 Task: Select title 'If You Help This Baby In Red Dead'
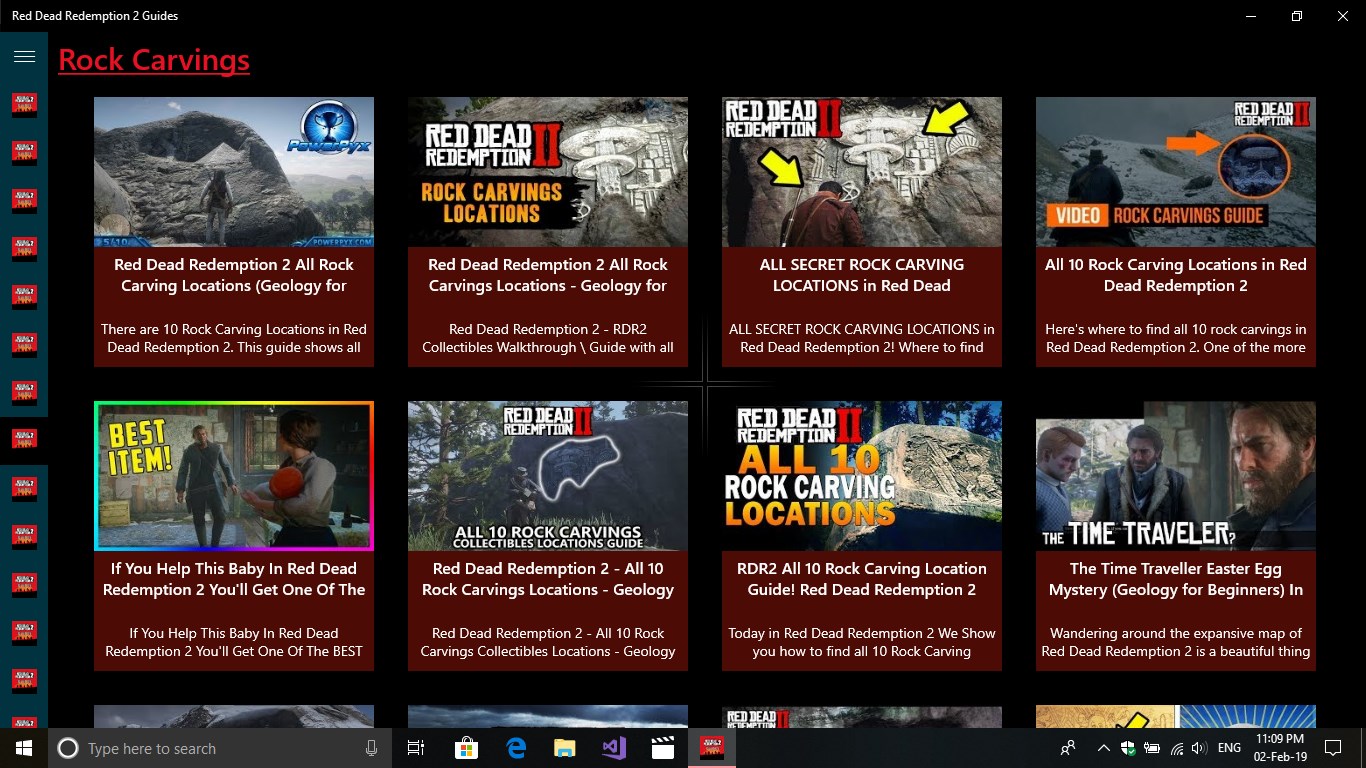(234, 568)
